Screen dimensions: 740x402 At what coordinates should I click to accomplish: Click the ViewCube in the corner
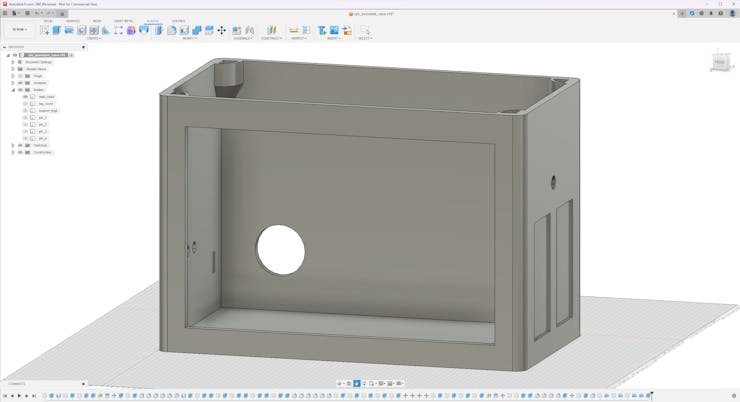pyautogui.click(x=719, y=63)
